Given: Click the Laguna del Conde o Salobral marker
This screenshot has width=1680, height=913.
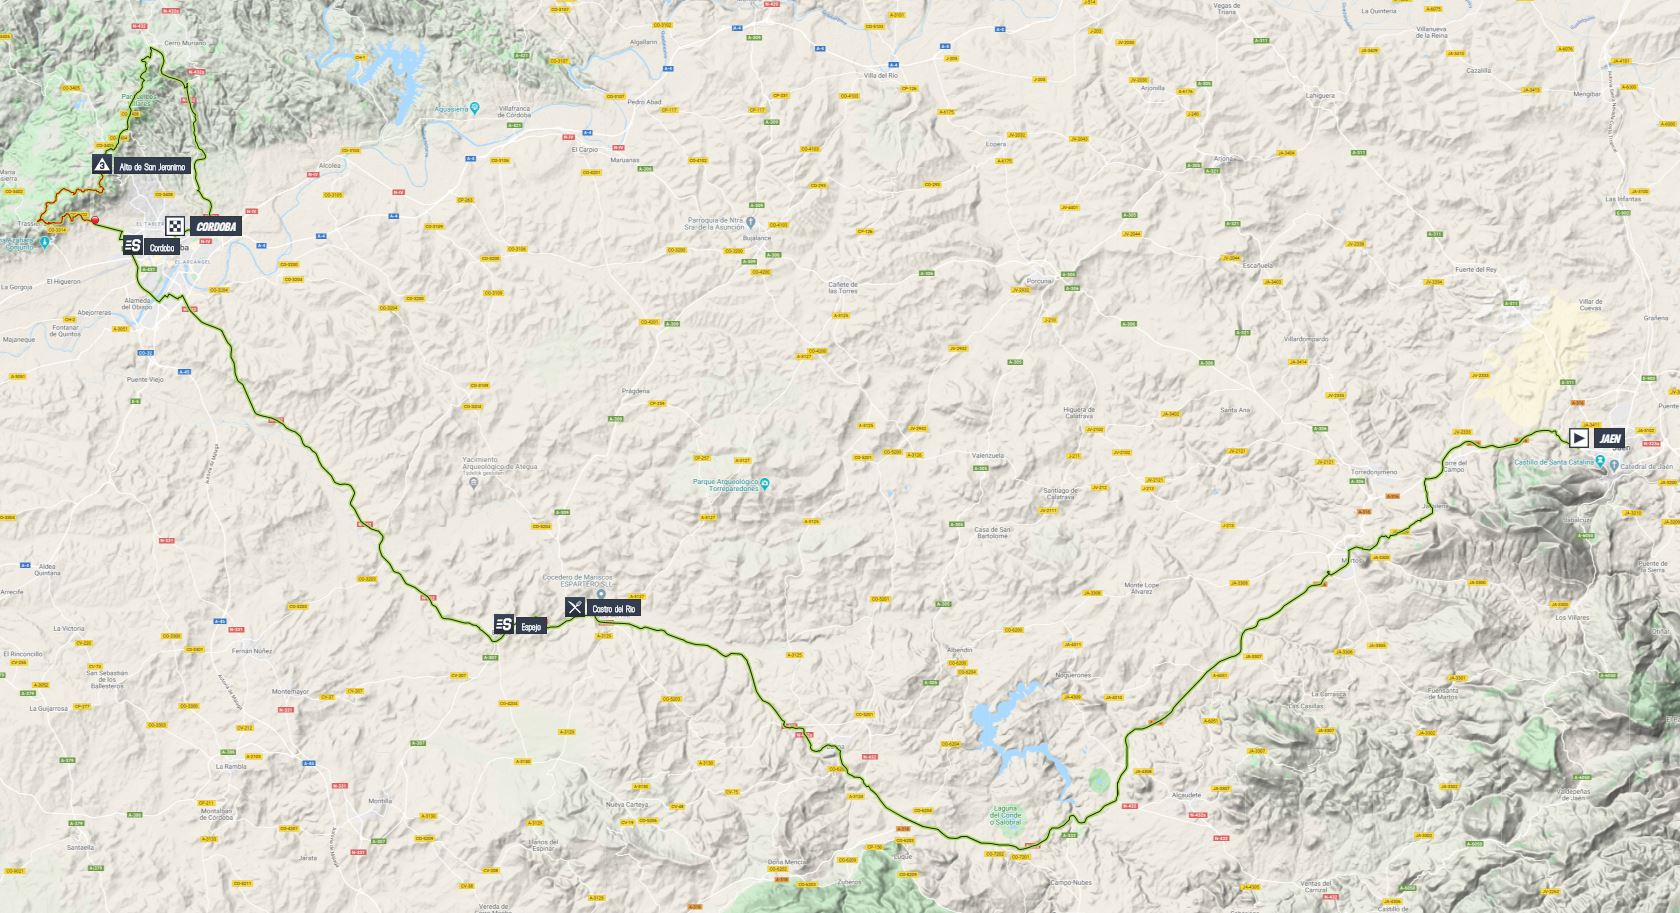Looking at the screenshot, I should tap(1100, 780).
